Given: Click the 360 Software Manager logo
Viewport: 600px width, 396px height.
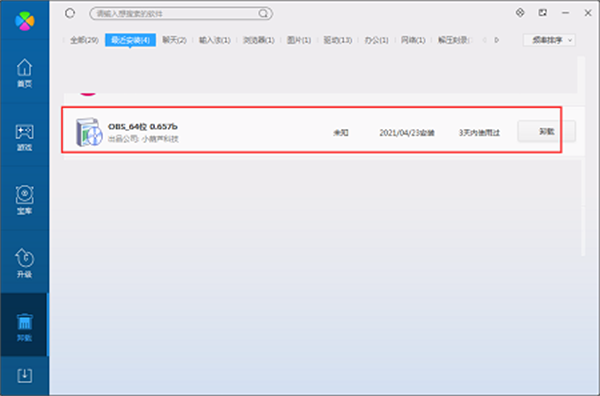Looking at the screenshot, I should click(24, 21).
